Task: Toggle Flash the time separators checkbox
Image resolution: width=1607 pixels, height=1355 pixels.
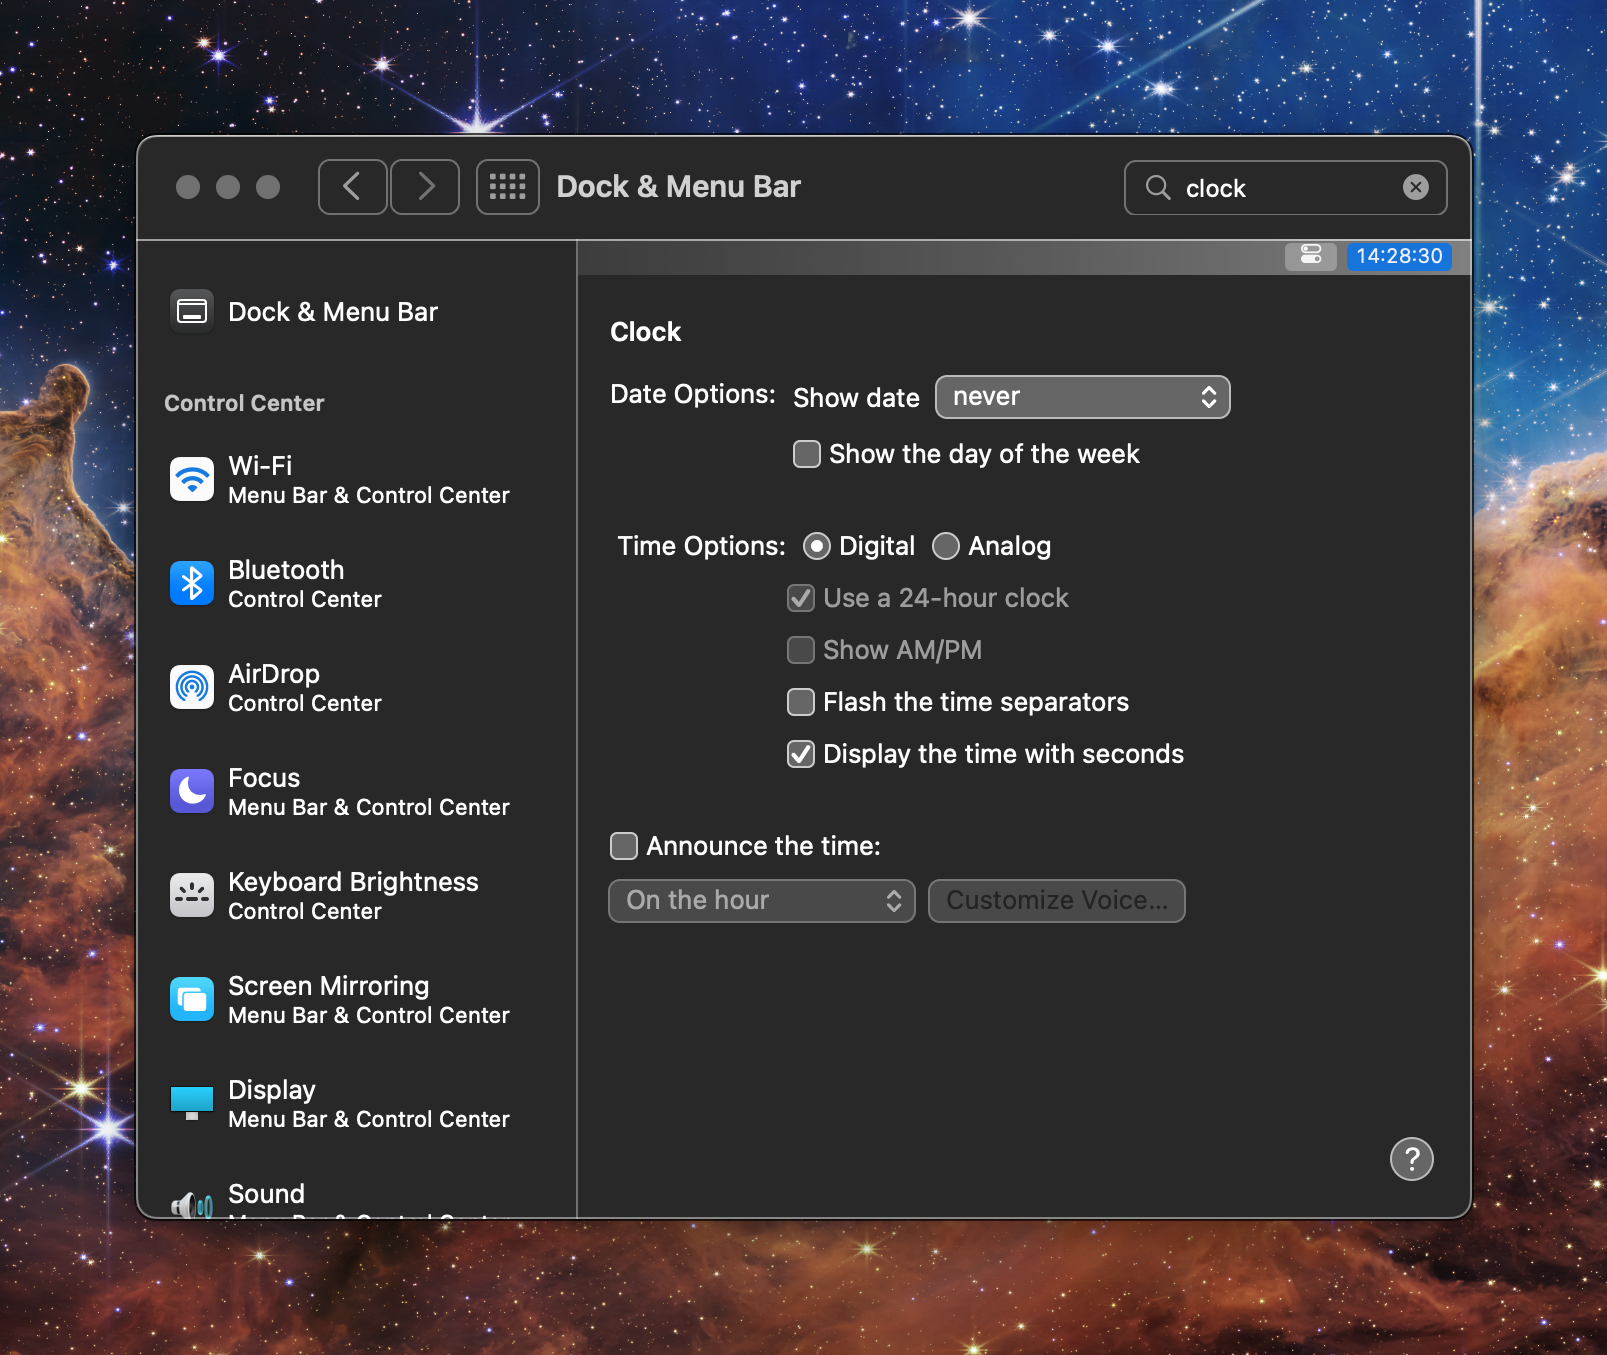Action: click(x=801, y=702)
